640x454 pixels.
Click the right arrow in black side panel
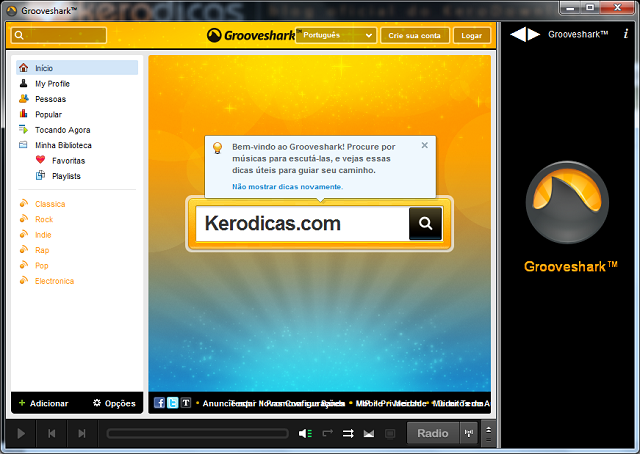coord(533,34)
